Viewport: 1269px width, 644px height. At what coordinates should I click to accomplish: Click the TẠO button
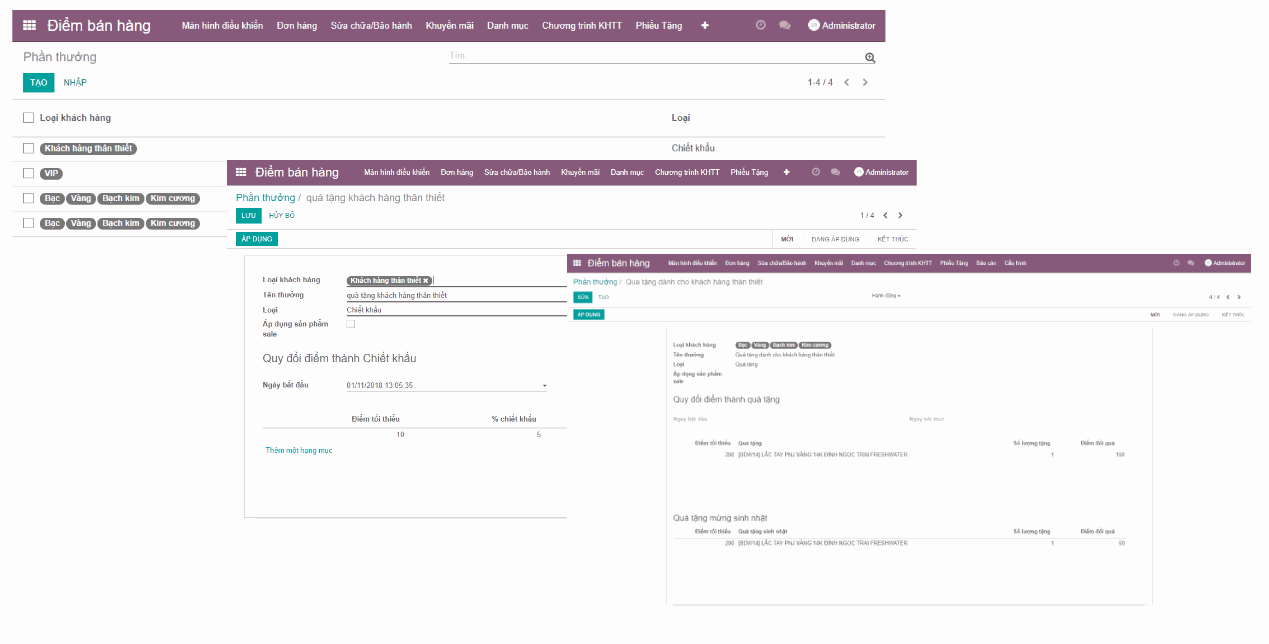point(37,82)
